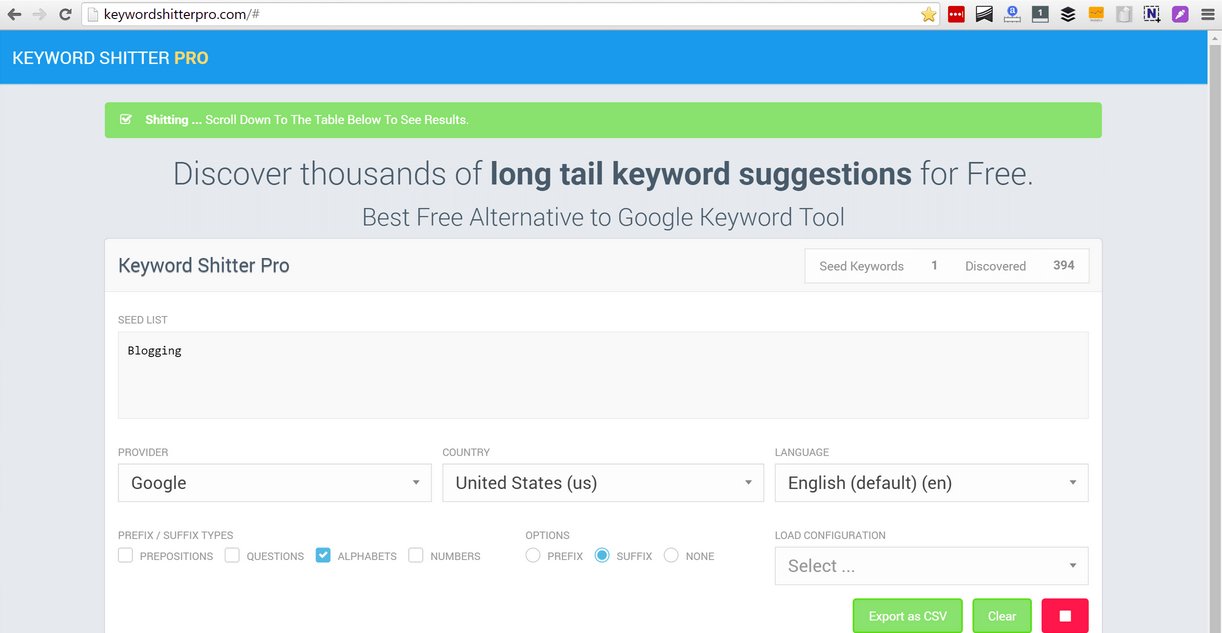Viewport: 1222px width, 633px height.
Task: Click the purple pen extension icon
Action: pyautogui.click(x=1180, y=14)
